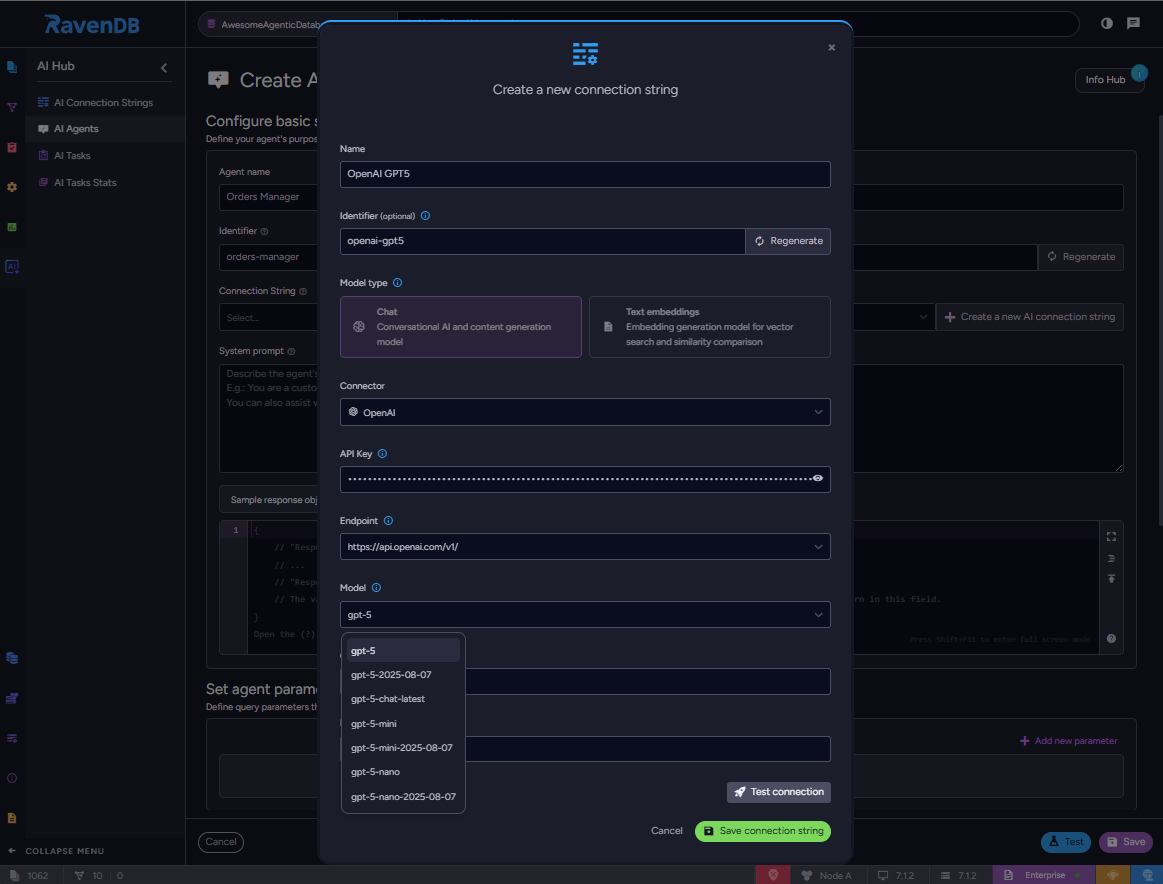Open the Model dropdown showing gpt-5
The width and height of the screenshot is (1163, 884).
point(585,615)
